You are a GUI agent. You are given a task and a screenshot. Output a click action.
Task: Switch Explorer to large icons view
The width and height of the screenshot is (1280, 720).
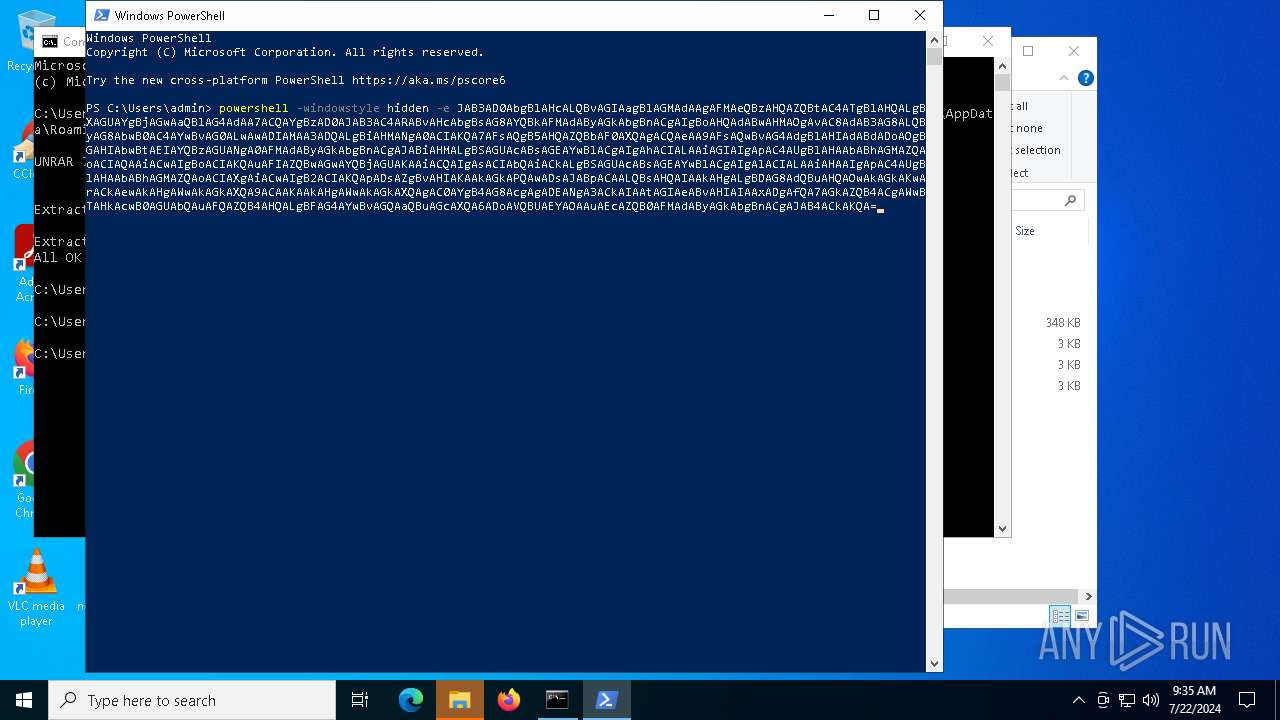tap(1081, 616)
